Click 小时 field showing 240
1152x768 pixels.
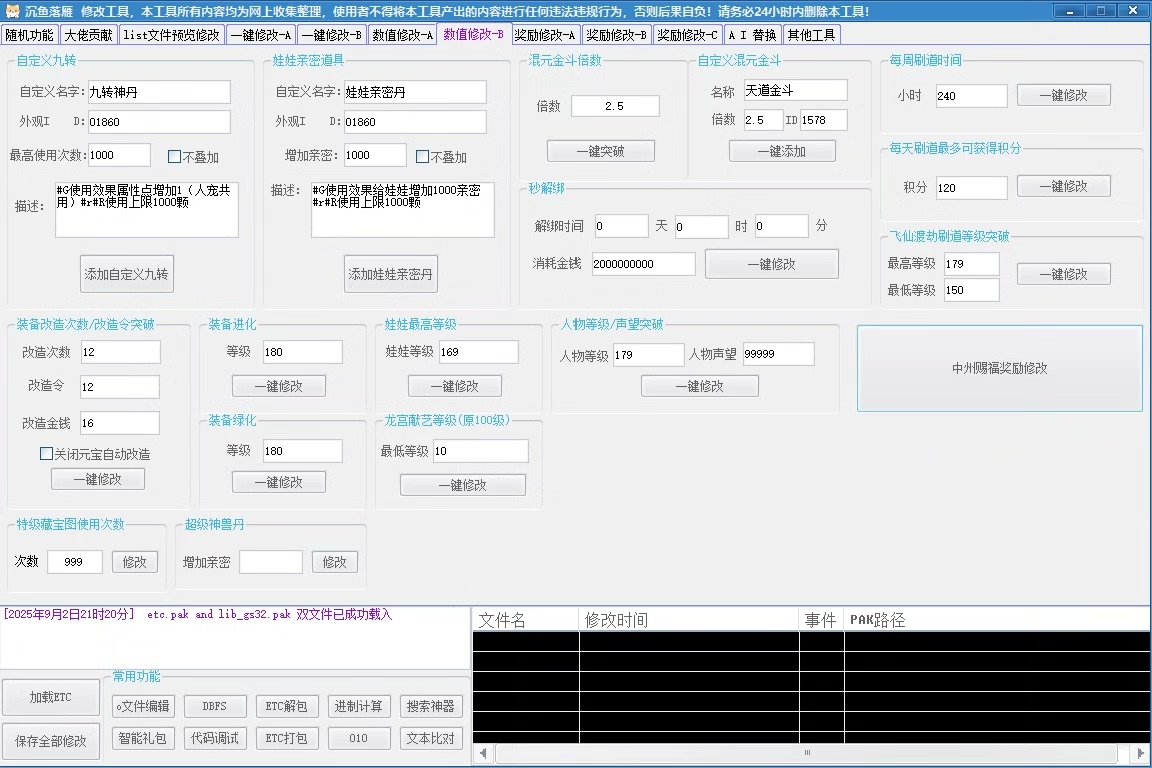click(971, 96)
